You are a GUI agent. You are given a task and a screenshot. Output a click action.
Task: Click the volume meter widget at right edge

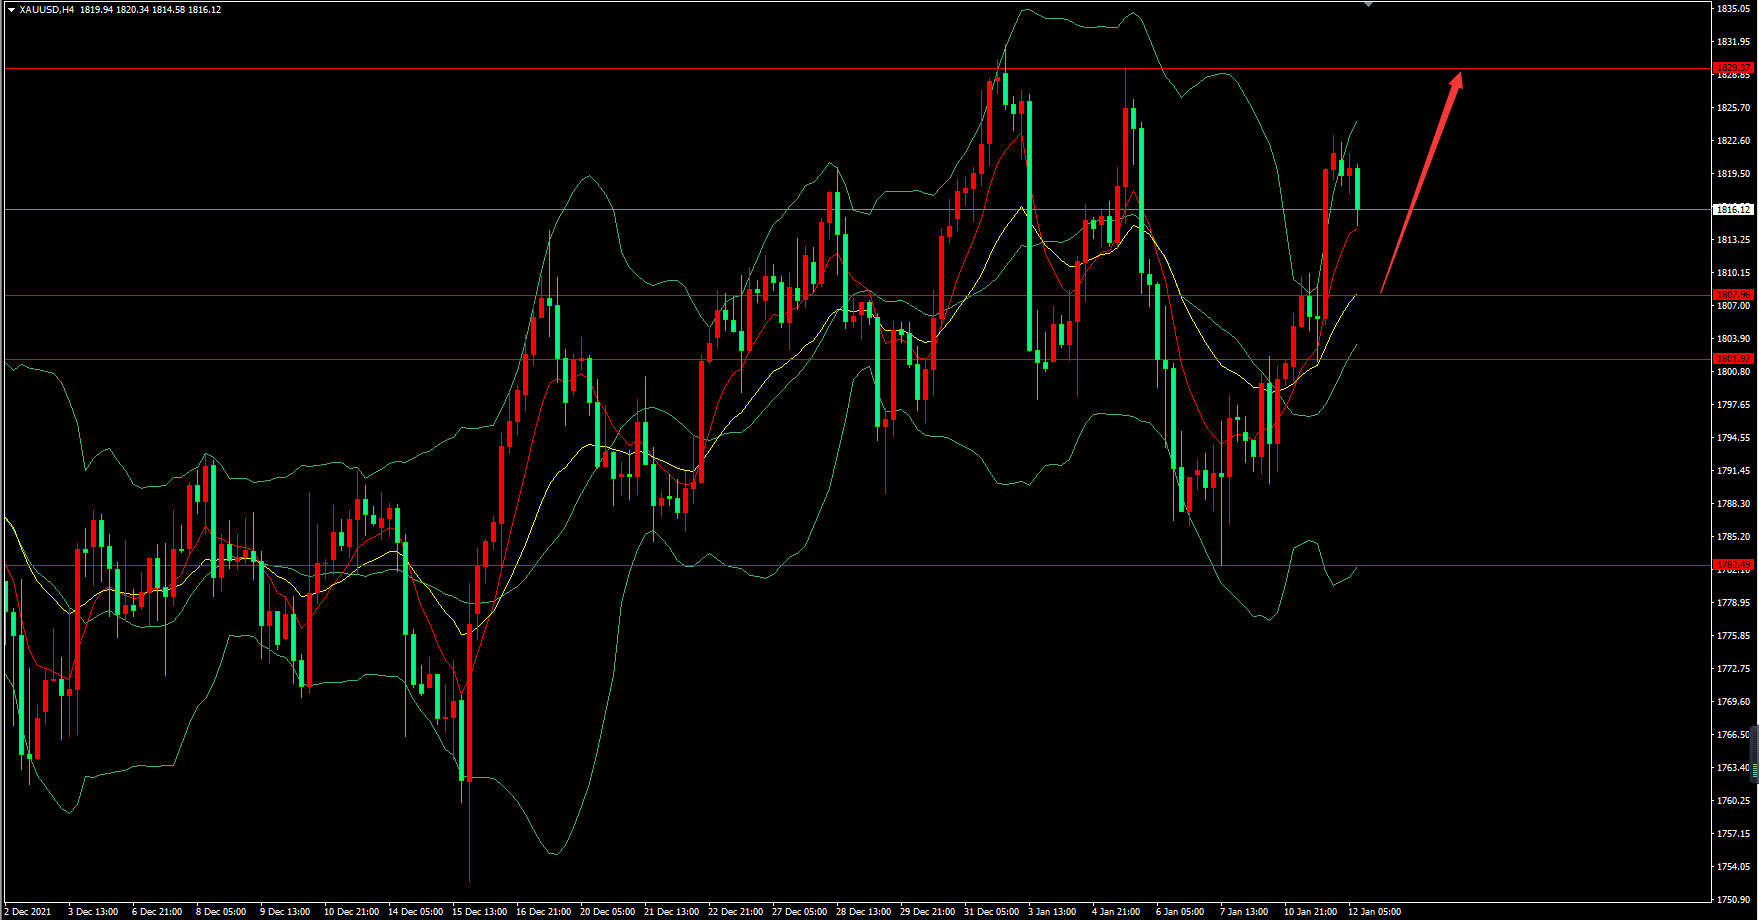(1755, 755)
